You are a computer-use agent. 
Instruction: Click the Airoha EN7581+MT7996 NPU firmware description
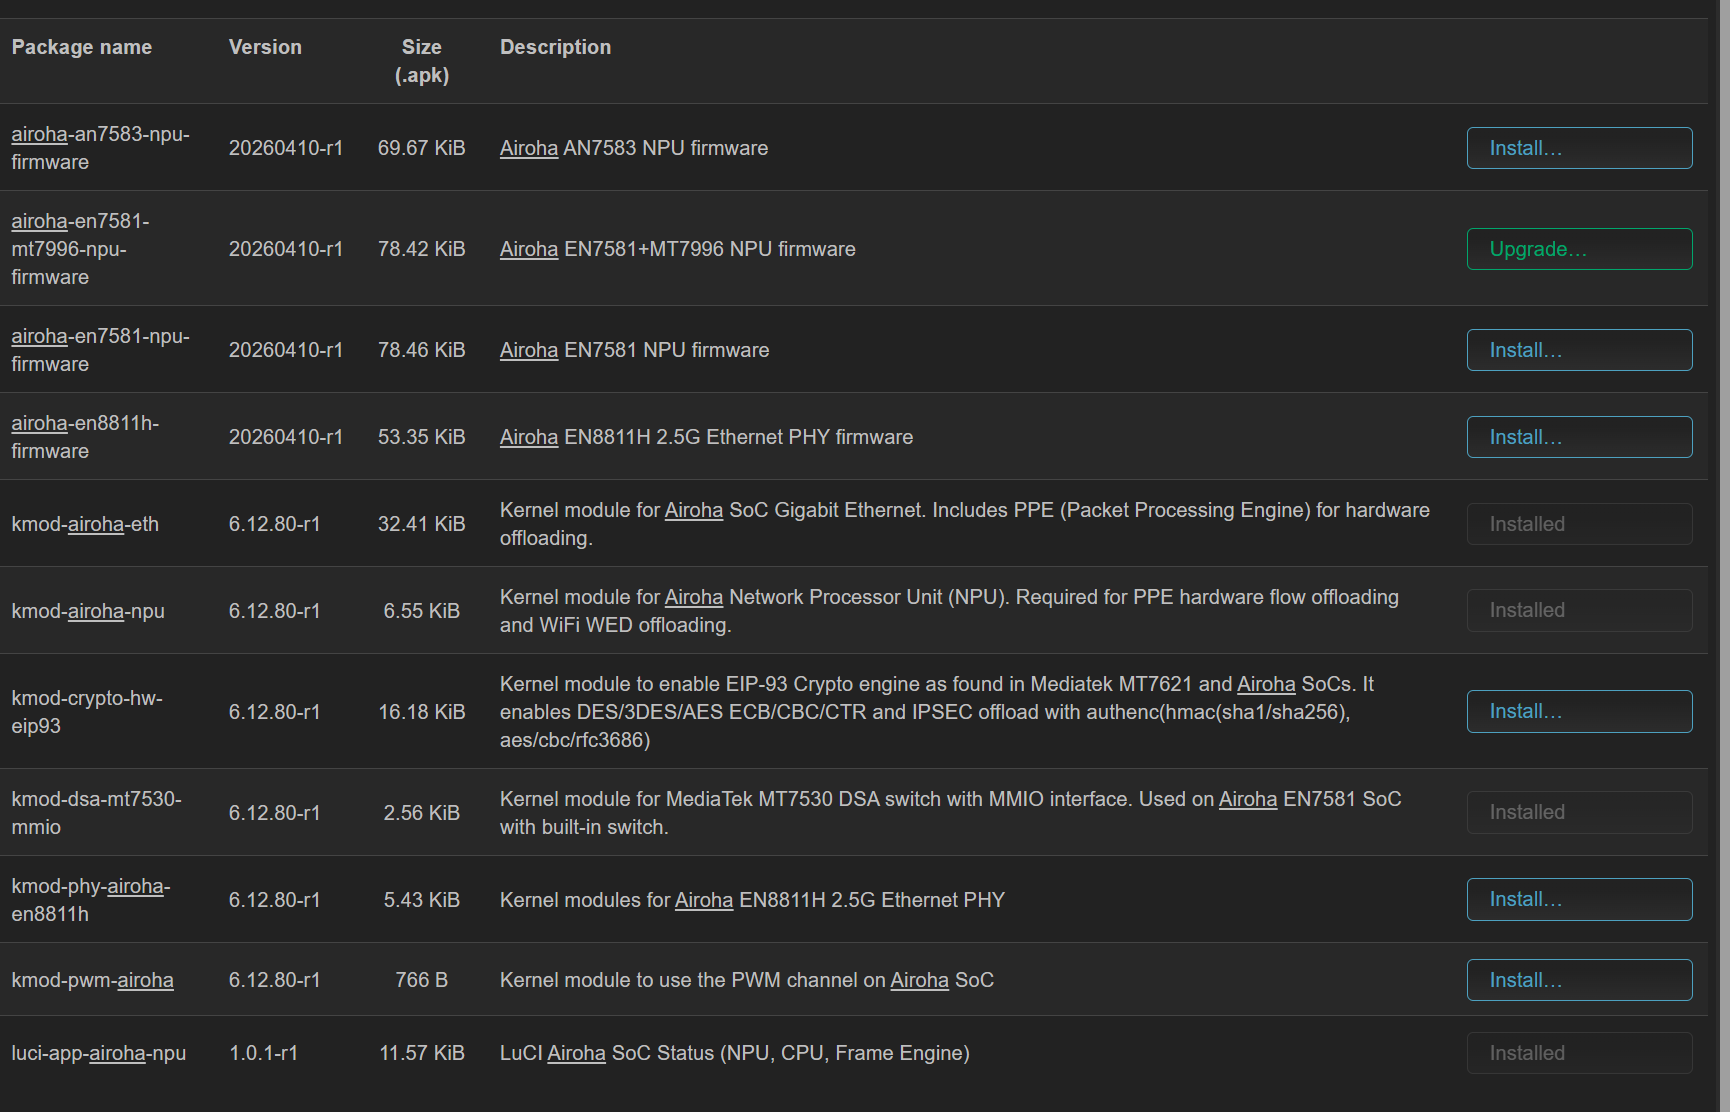[x=677, y=249]
